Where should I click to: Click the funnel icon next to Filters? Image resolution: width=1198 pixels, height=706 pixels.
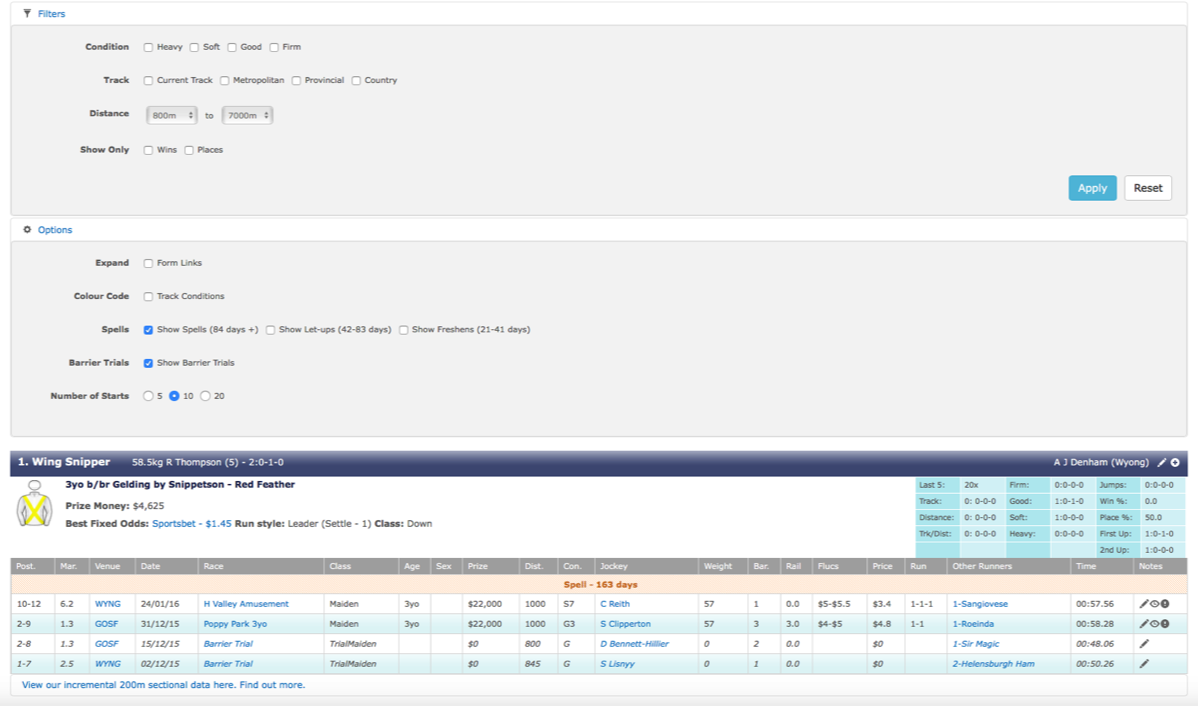coord(27,14)
